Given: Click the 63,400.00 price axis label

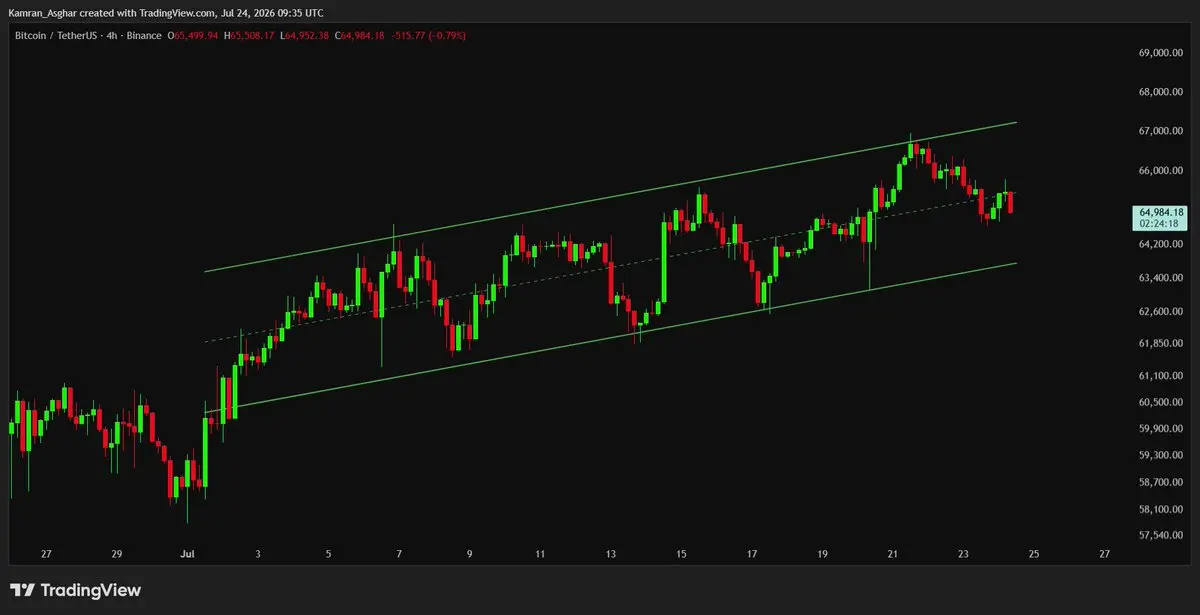Looking at the screenshot, I should (x=1162, y=278).
